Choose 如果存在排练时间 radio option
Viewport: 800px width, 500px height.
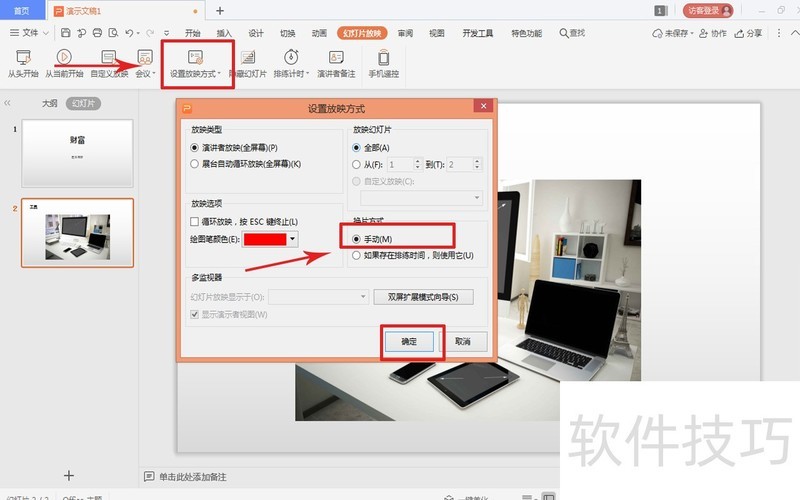click(x=357, y=256)
